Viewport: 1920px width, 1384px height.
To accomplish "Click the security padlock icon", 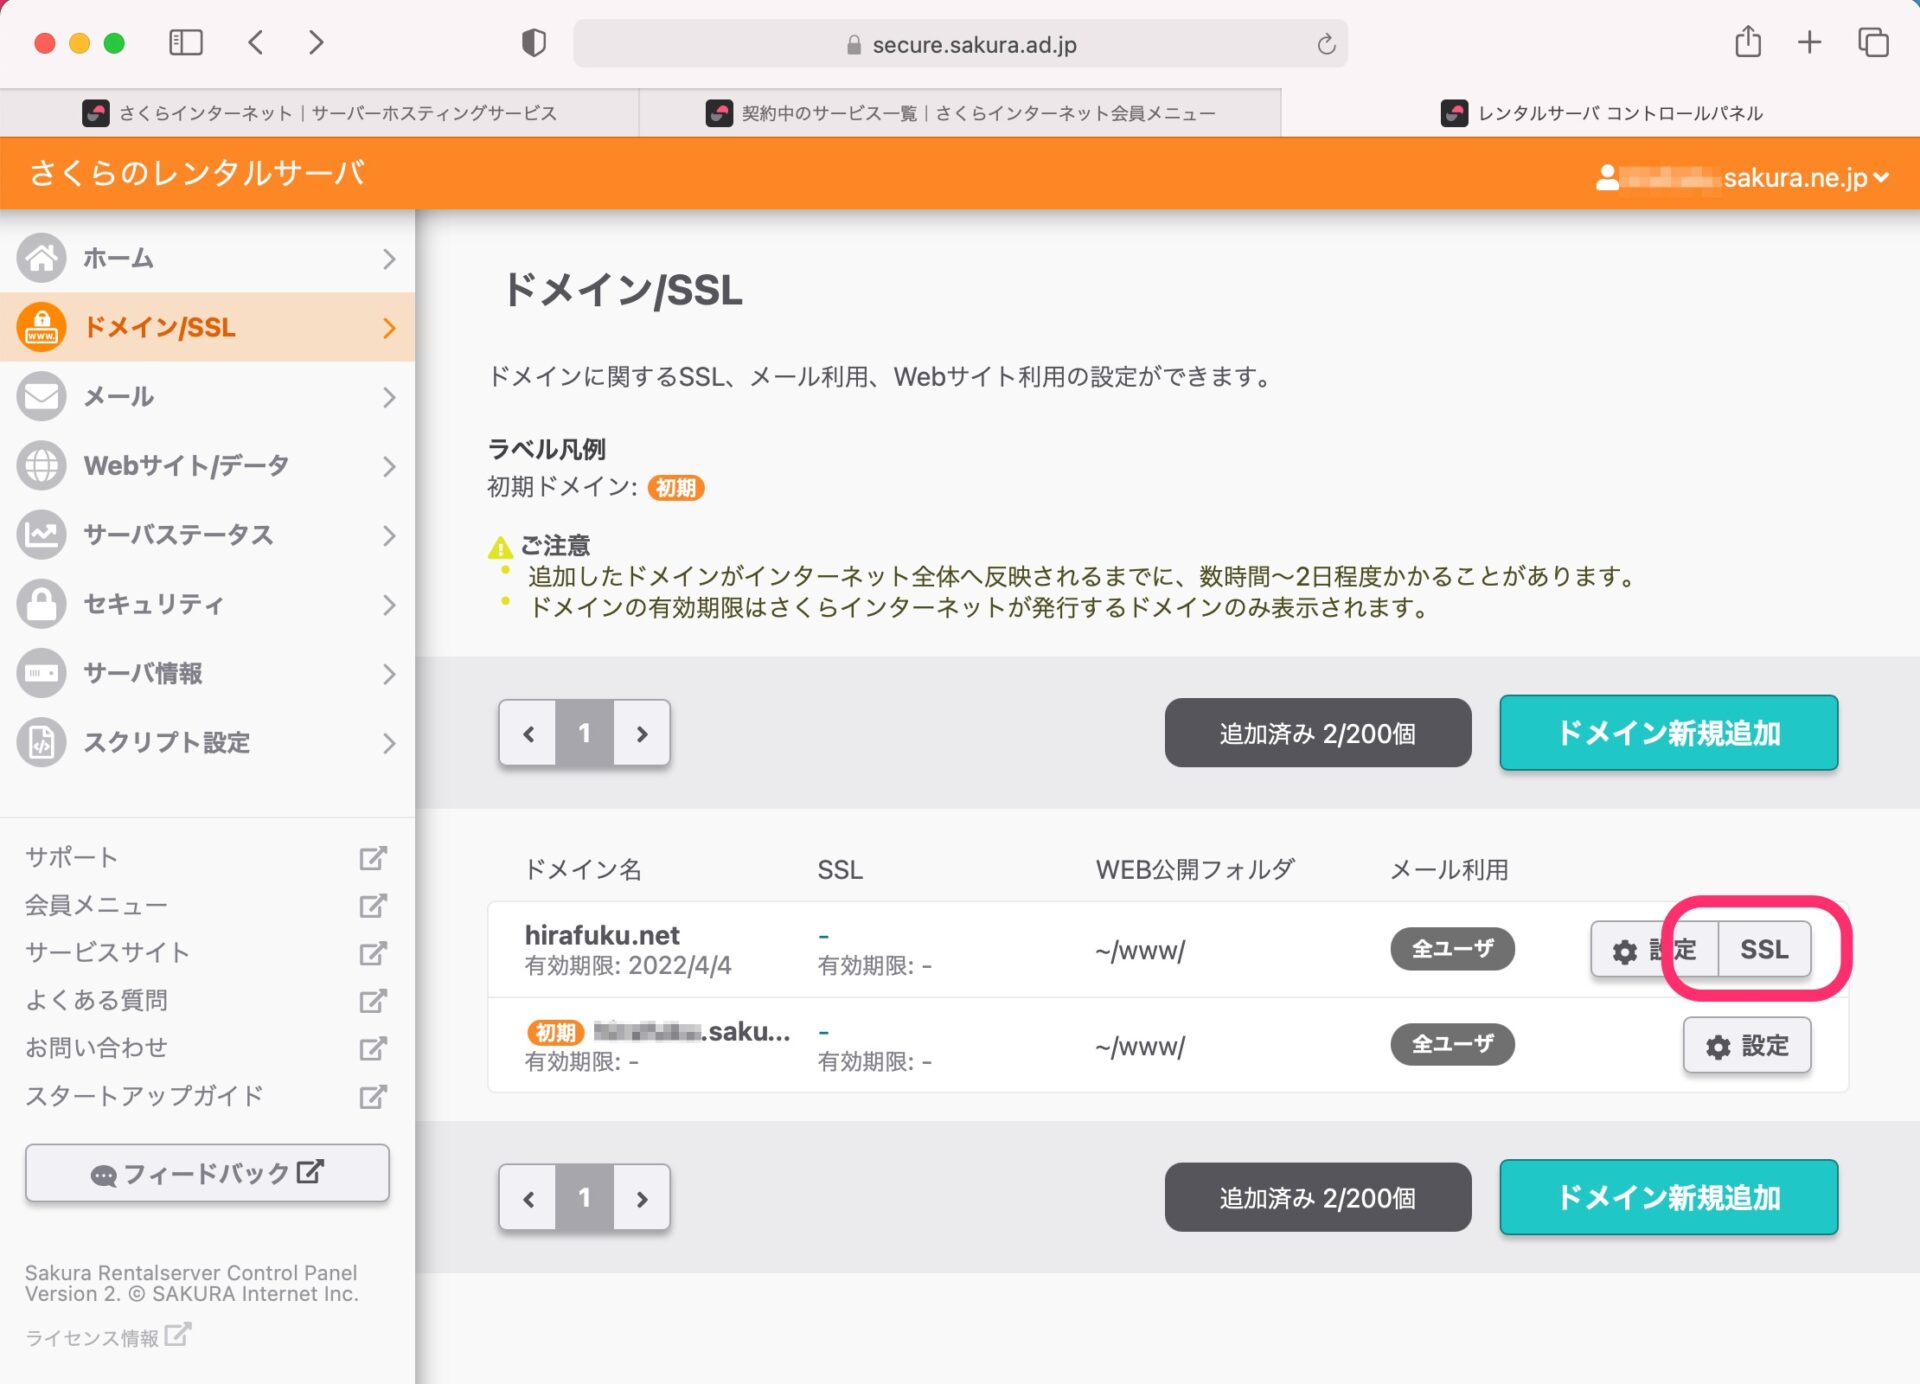I will tap(41, 604).
